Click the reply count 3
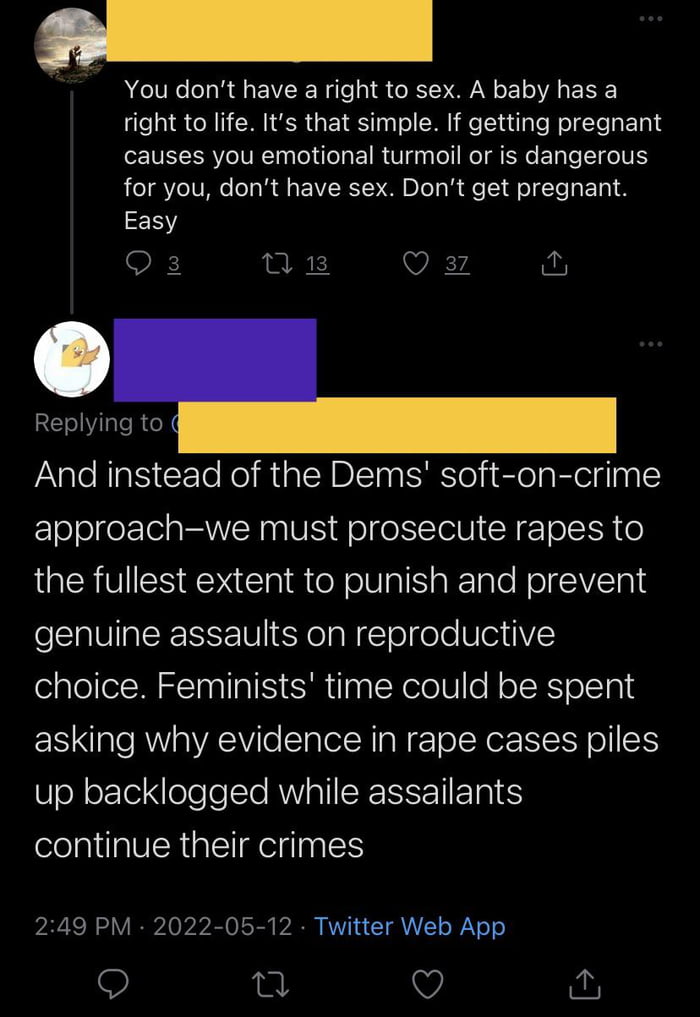 point(173,265)
